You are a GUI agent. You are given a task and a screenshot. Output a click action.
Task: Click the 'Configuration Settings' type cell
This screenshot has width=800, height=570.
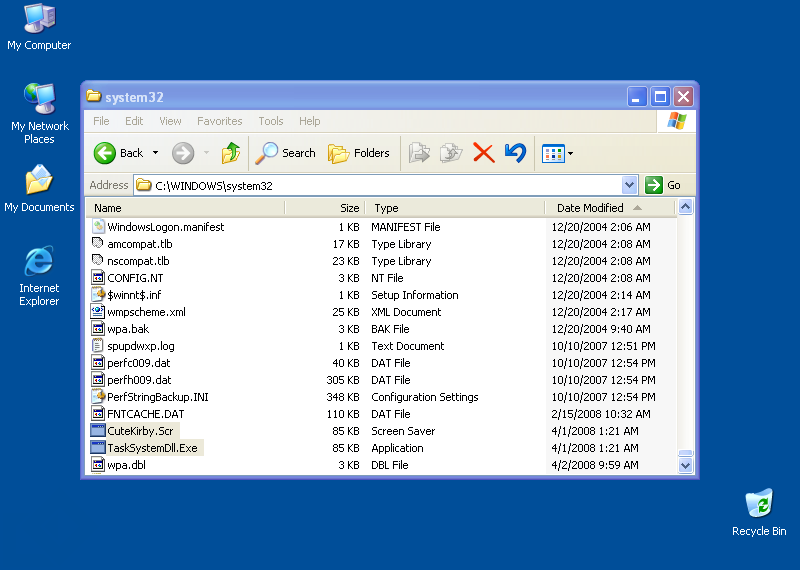point(424,396)
